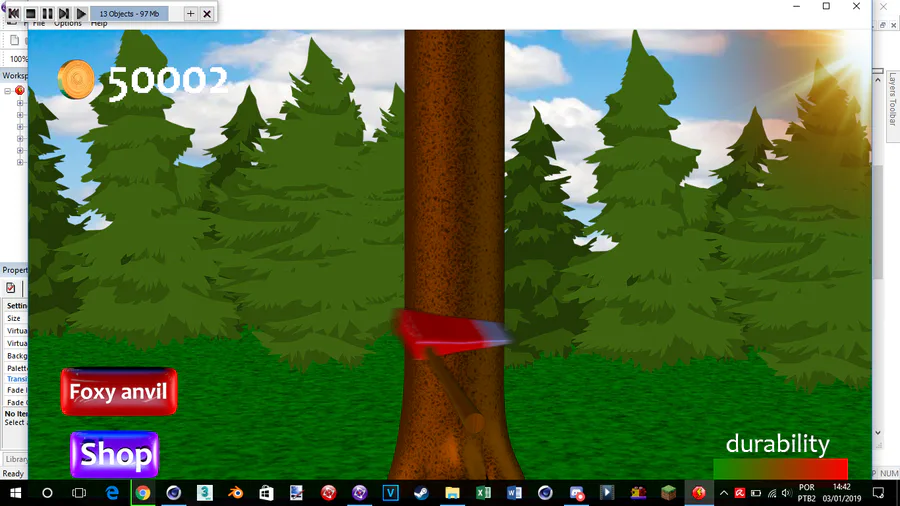Select the Palette property row
The height and width of the screenshot is (506, 900).
click(15, 368)
